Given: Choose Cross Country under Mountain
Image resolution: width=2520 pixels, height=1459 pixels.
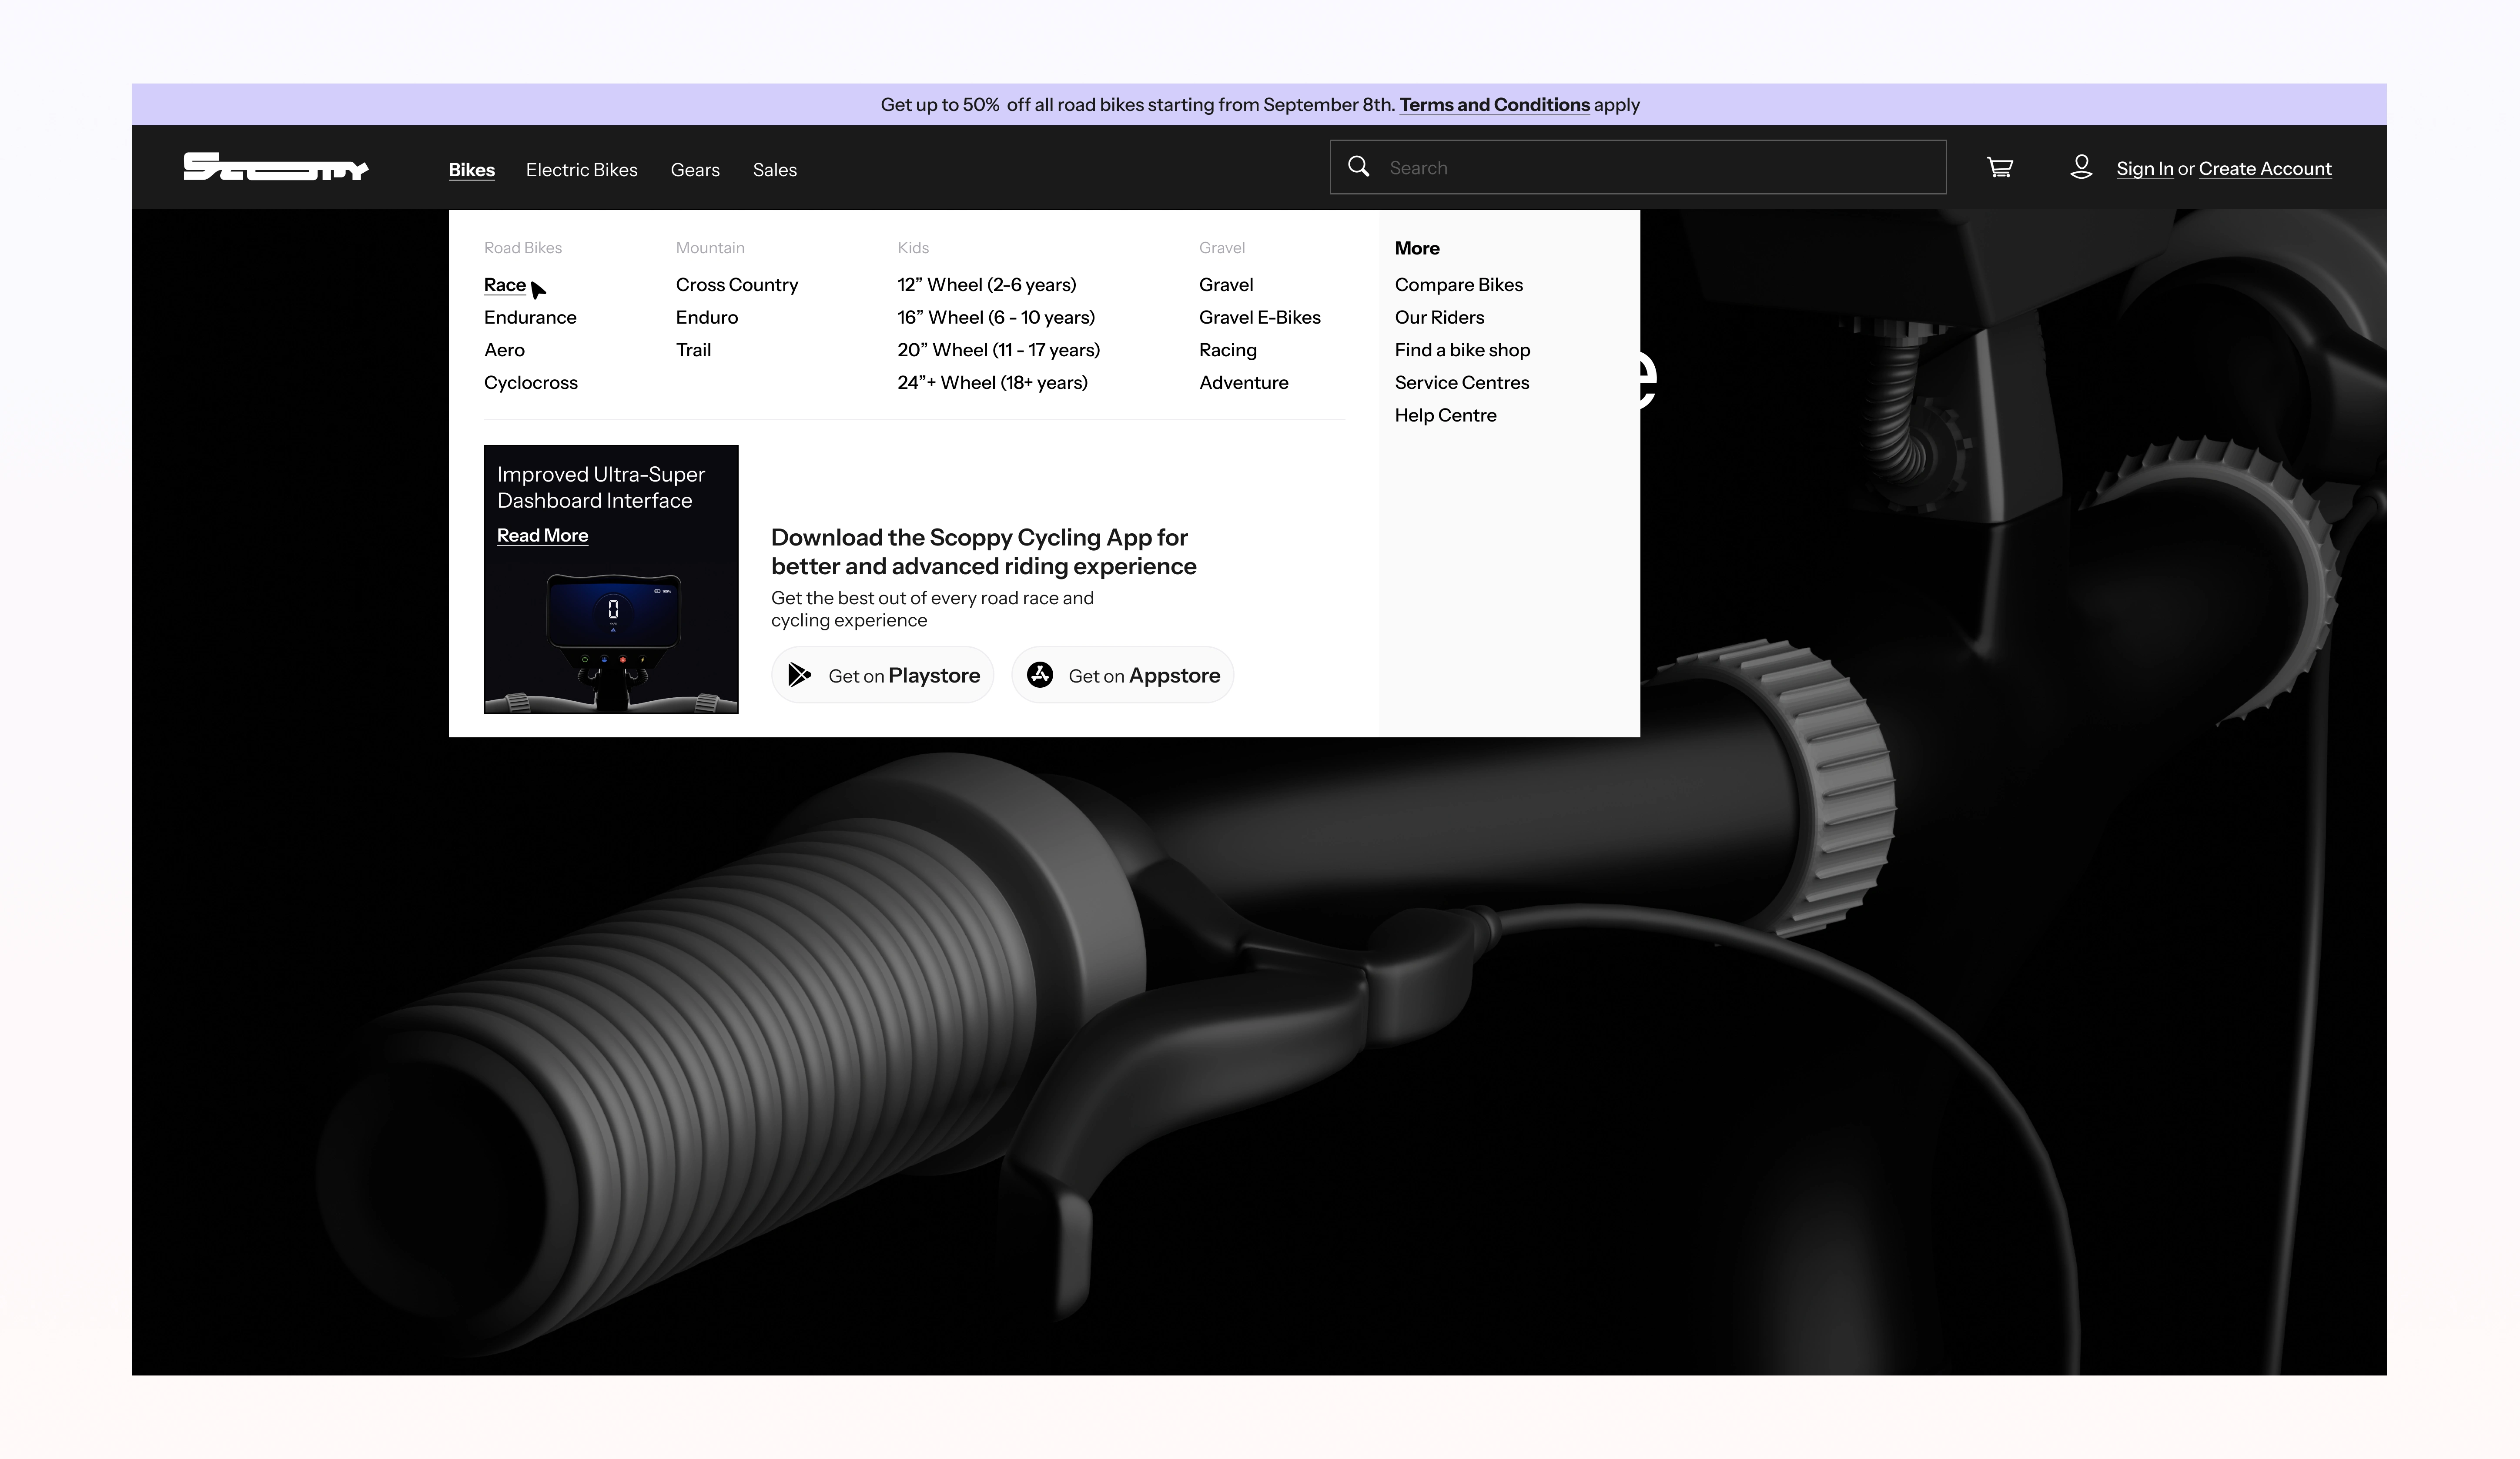Looking at the screenshot, I should pyautogui.click(x=736, y=285).
